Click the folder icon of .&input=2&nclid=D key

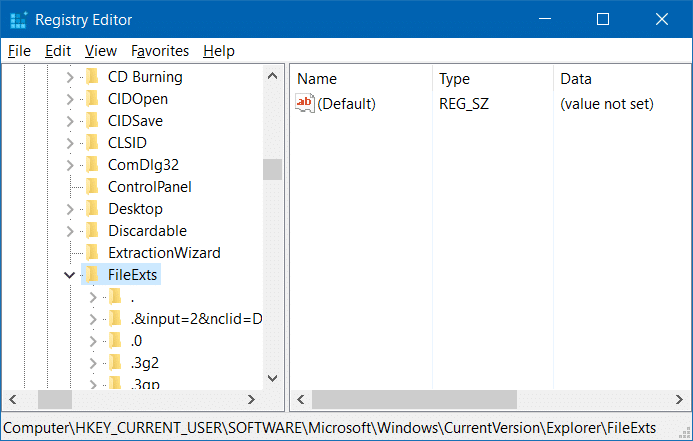pyautogui.click(x=115, y=319)
